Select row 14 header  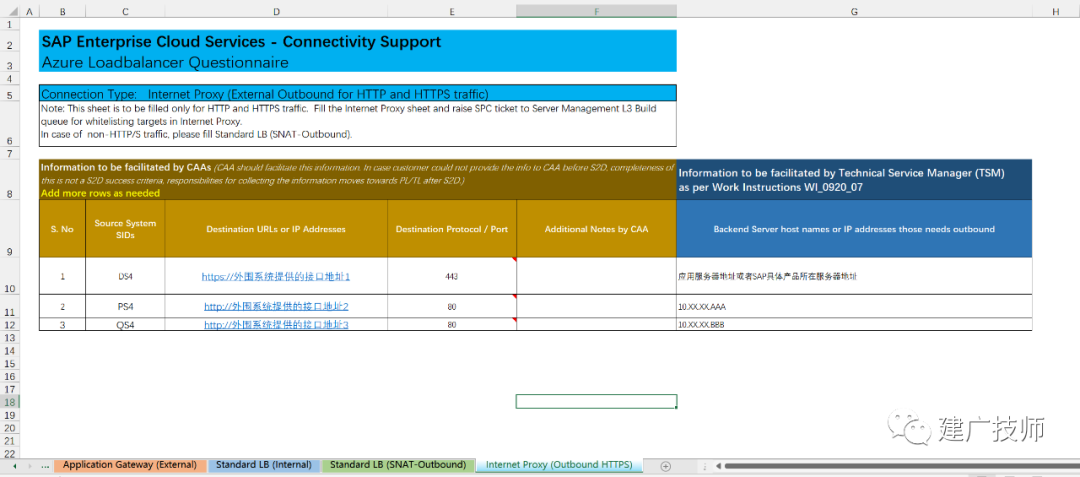pos(10,350)
